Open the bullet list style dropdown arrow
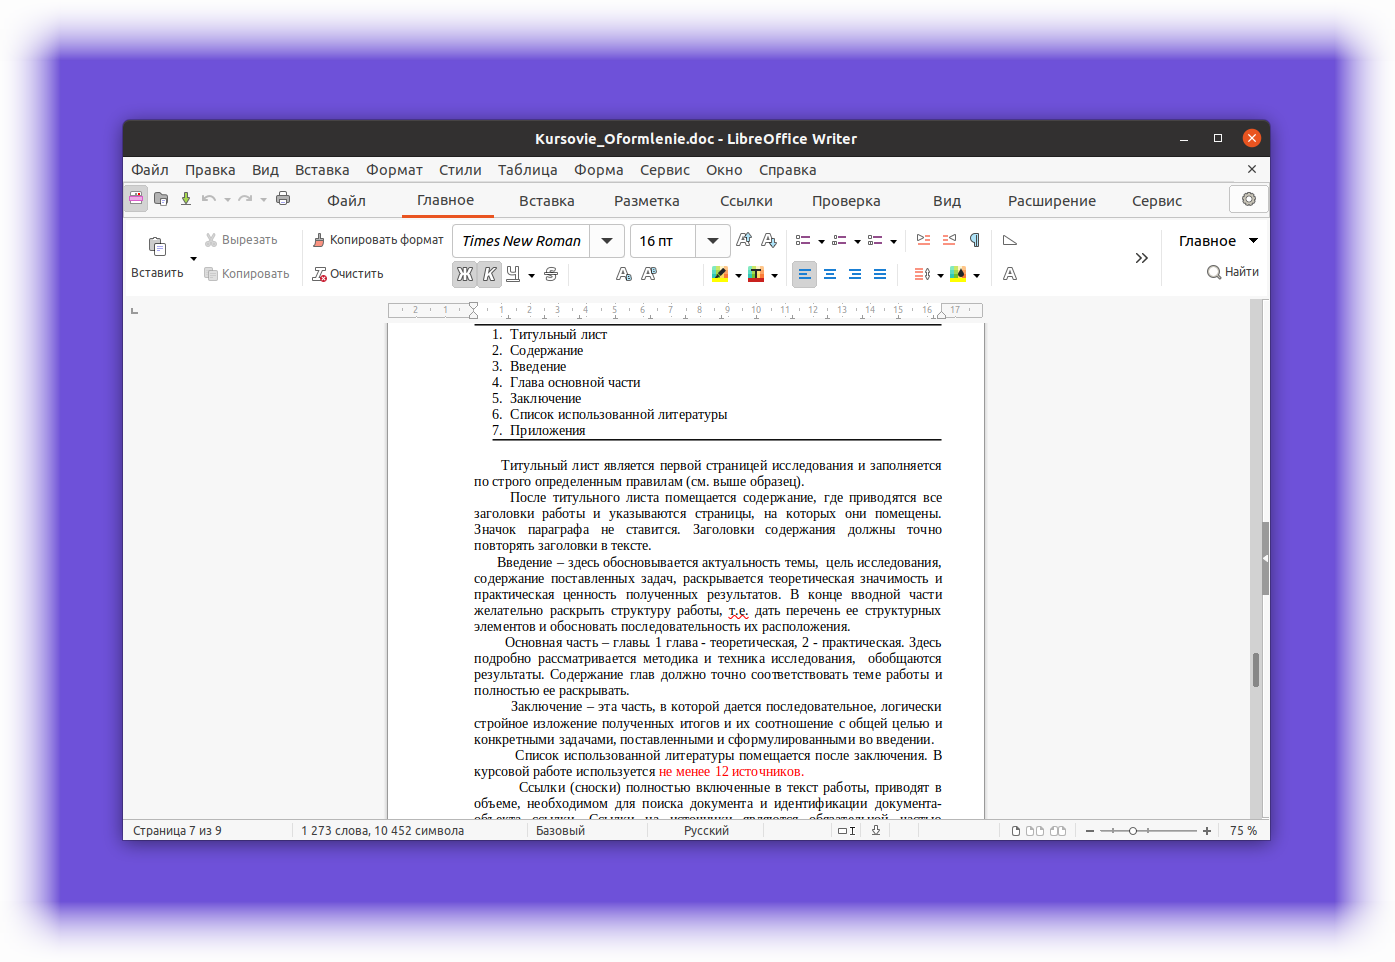Screen dimensions: 1395x962 pos(821,241)
